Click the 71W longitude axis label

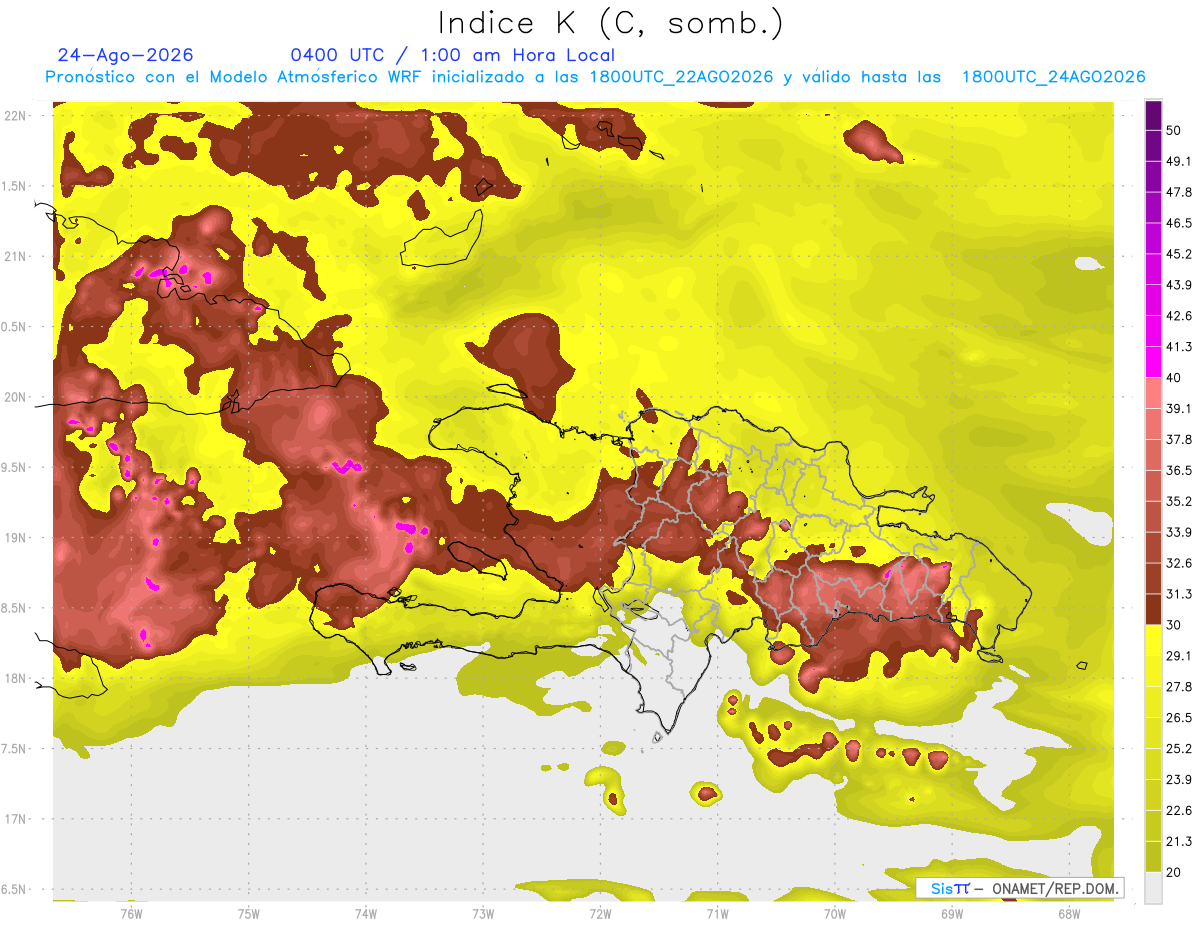pyautogui.click(x=717, y=913)
